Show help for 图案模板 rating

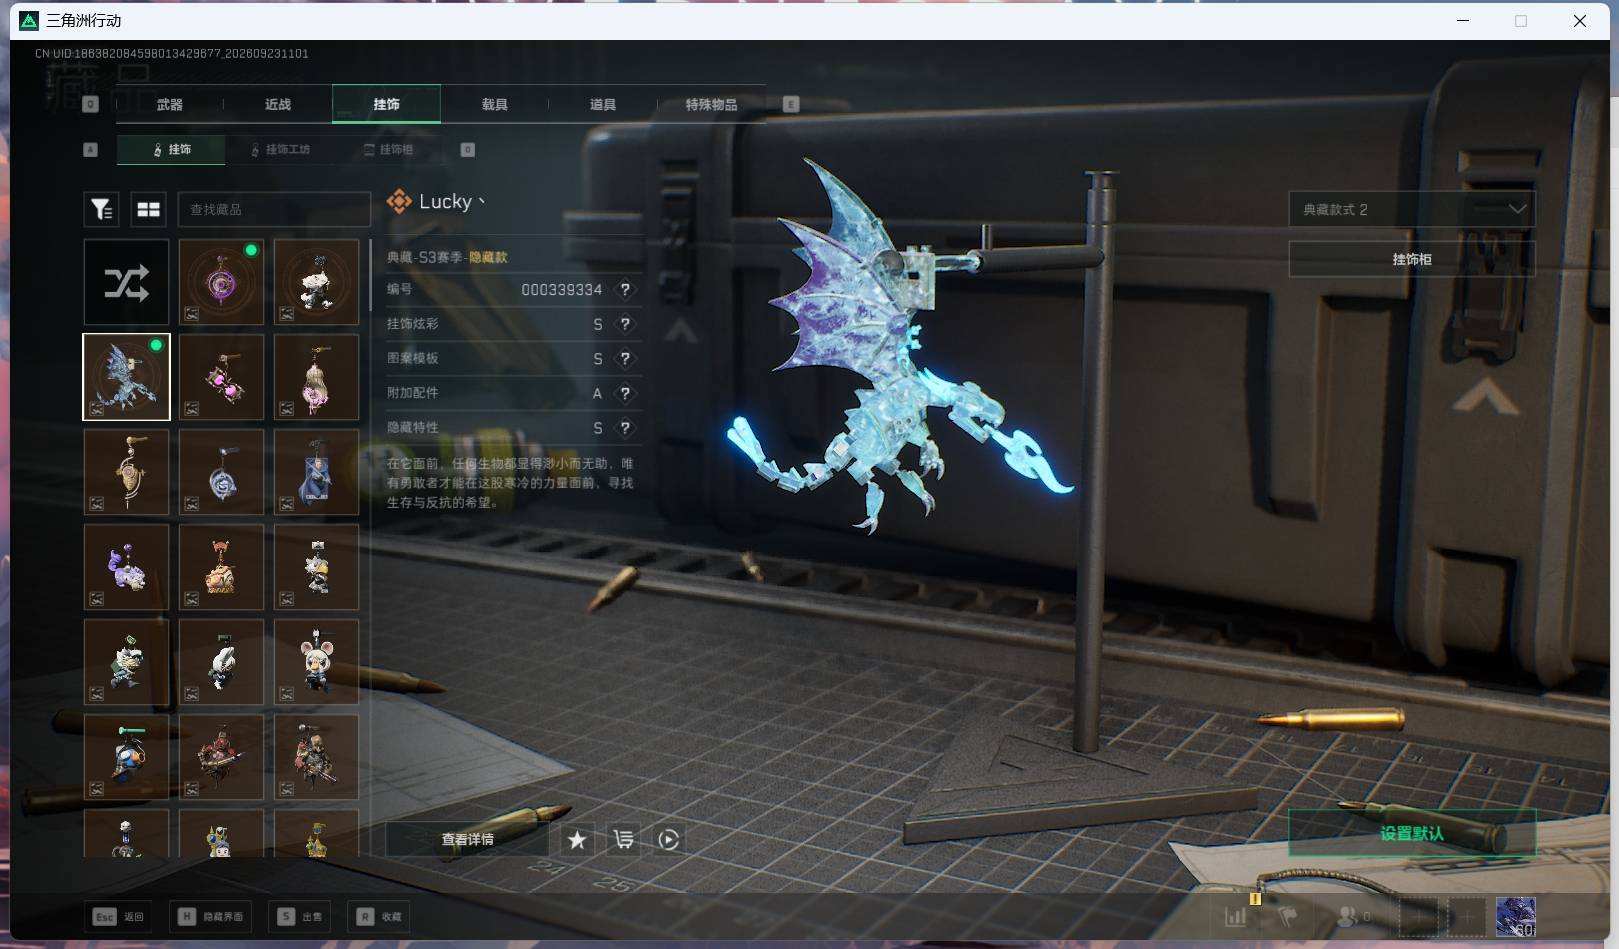pyautogui.click(x=625, y=359)
